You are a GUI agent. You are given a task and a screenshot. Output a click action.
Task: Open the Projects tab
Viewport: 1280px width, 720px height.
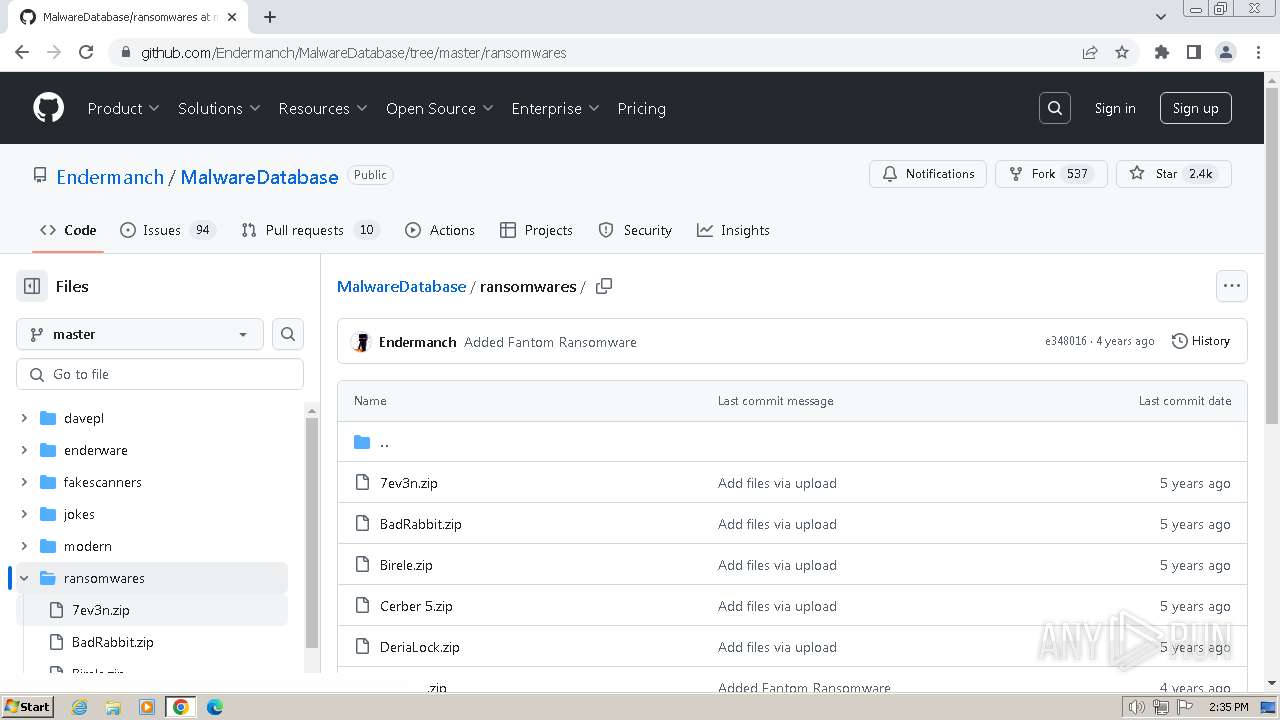(536, 230)
